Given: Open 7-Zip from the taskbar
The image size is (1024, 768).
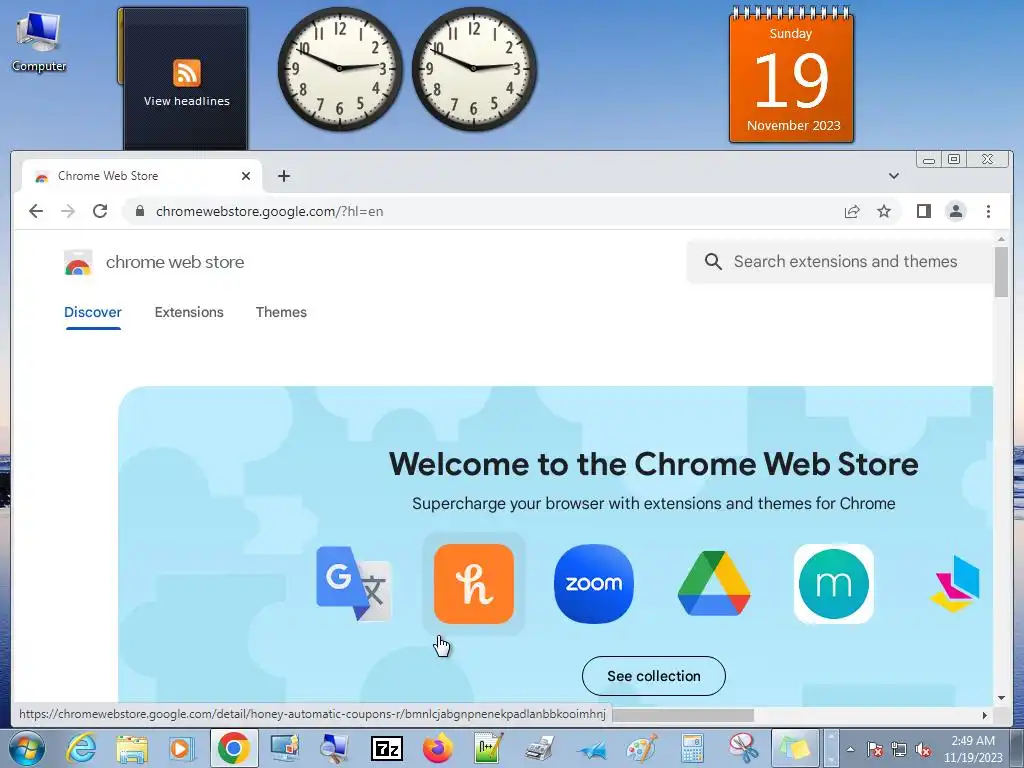Looking at the screenshot, I should point(387,749).
